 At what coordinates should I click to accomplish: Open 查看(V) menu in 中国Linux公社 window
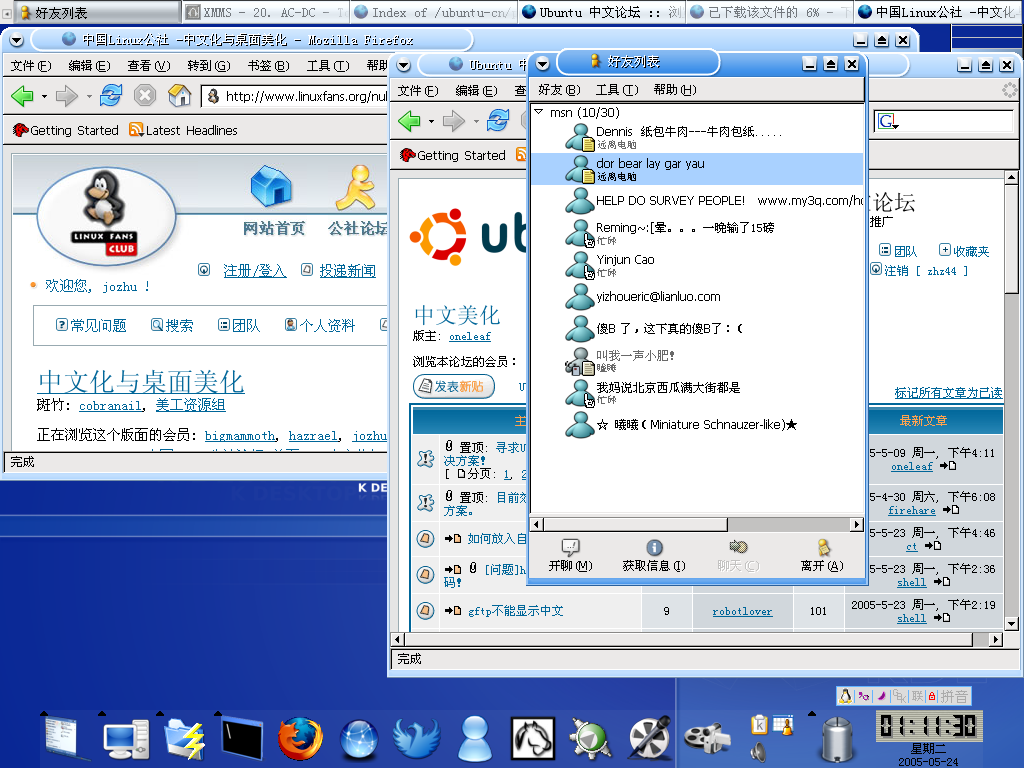click(148, 66)
